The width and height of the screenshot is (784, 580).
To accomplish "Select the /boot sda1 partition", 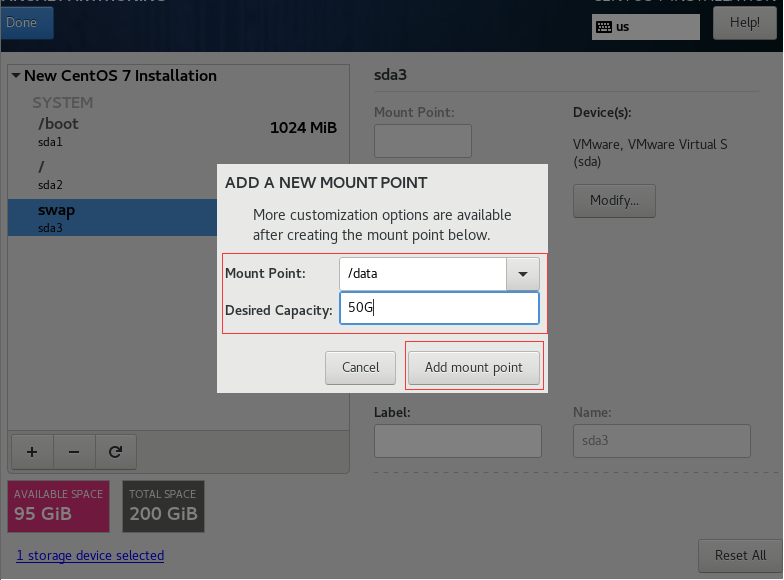I will click(x=178, y=132).
